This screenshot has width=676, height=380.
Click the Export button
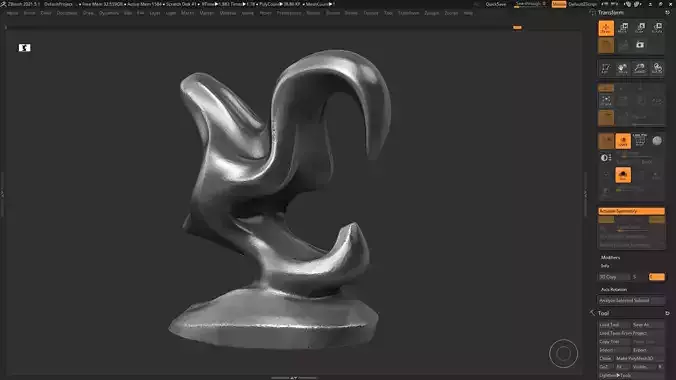(x=648, y=350)
